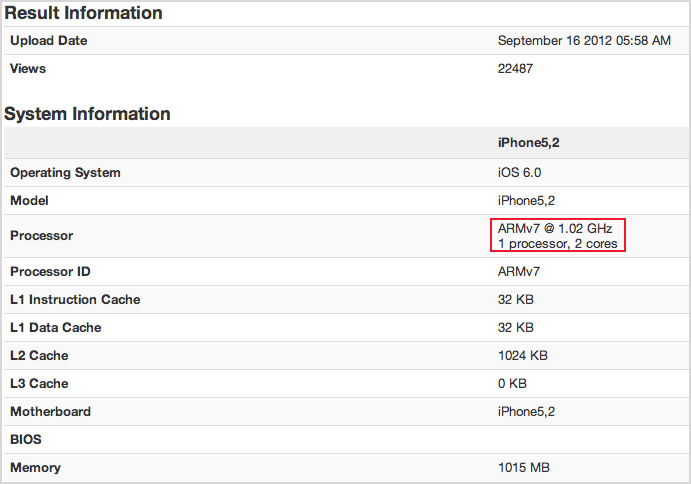691x484 pixels.
Task: Click the Model row label
Action: (29, 201)
